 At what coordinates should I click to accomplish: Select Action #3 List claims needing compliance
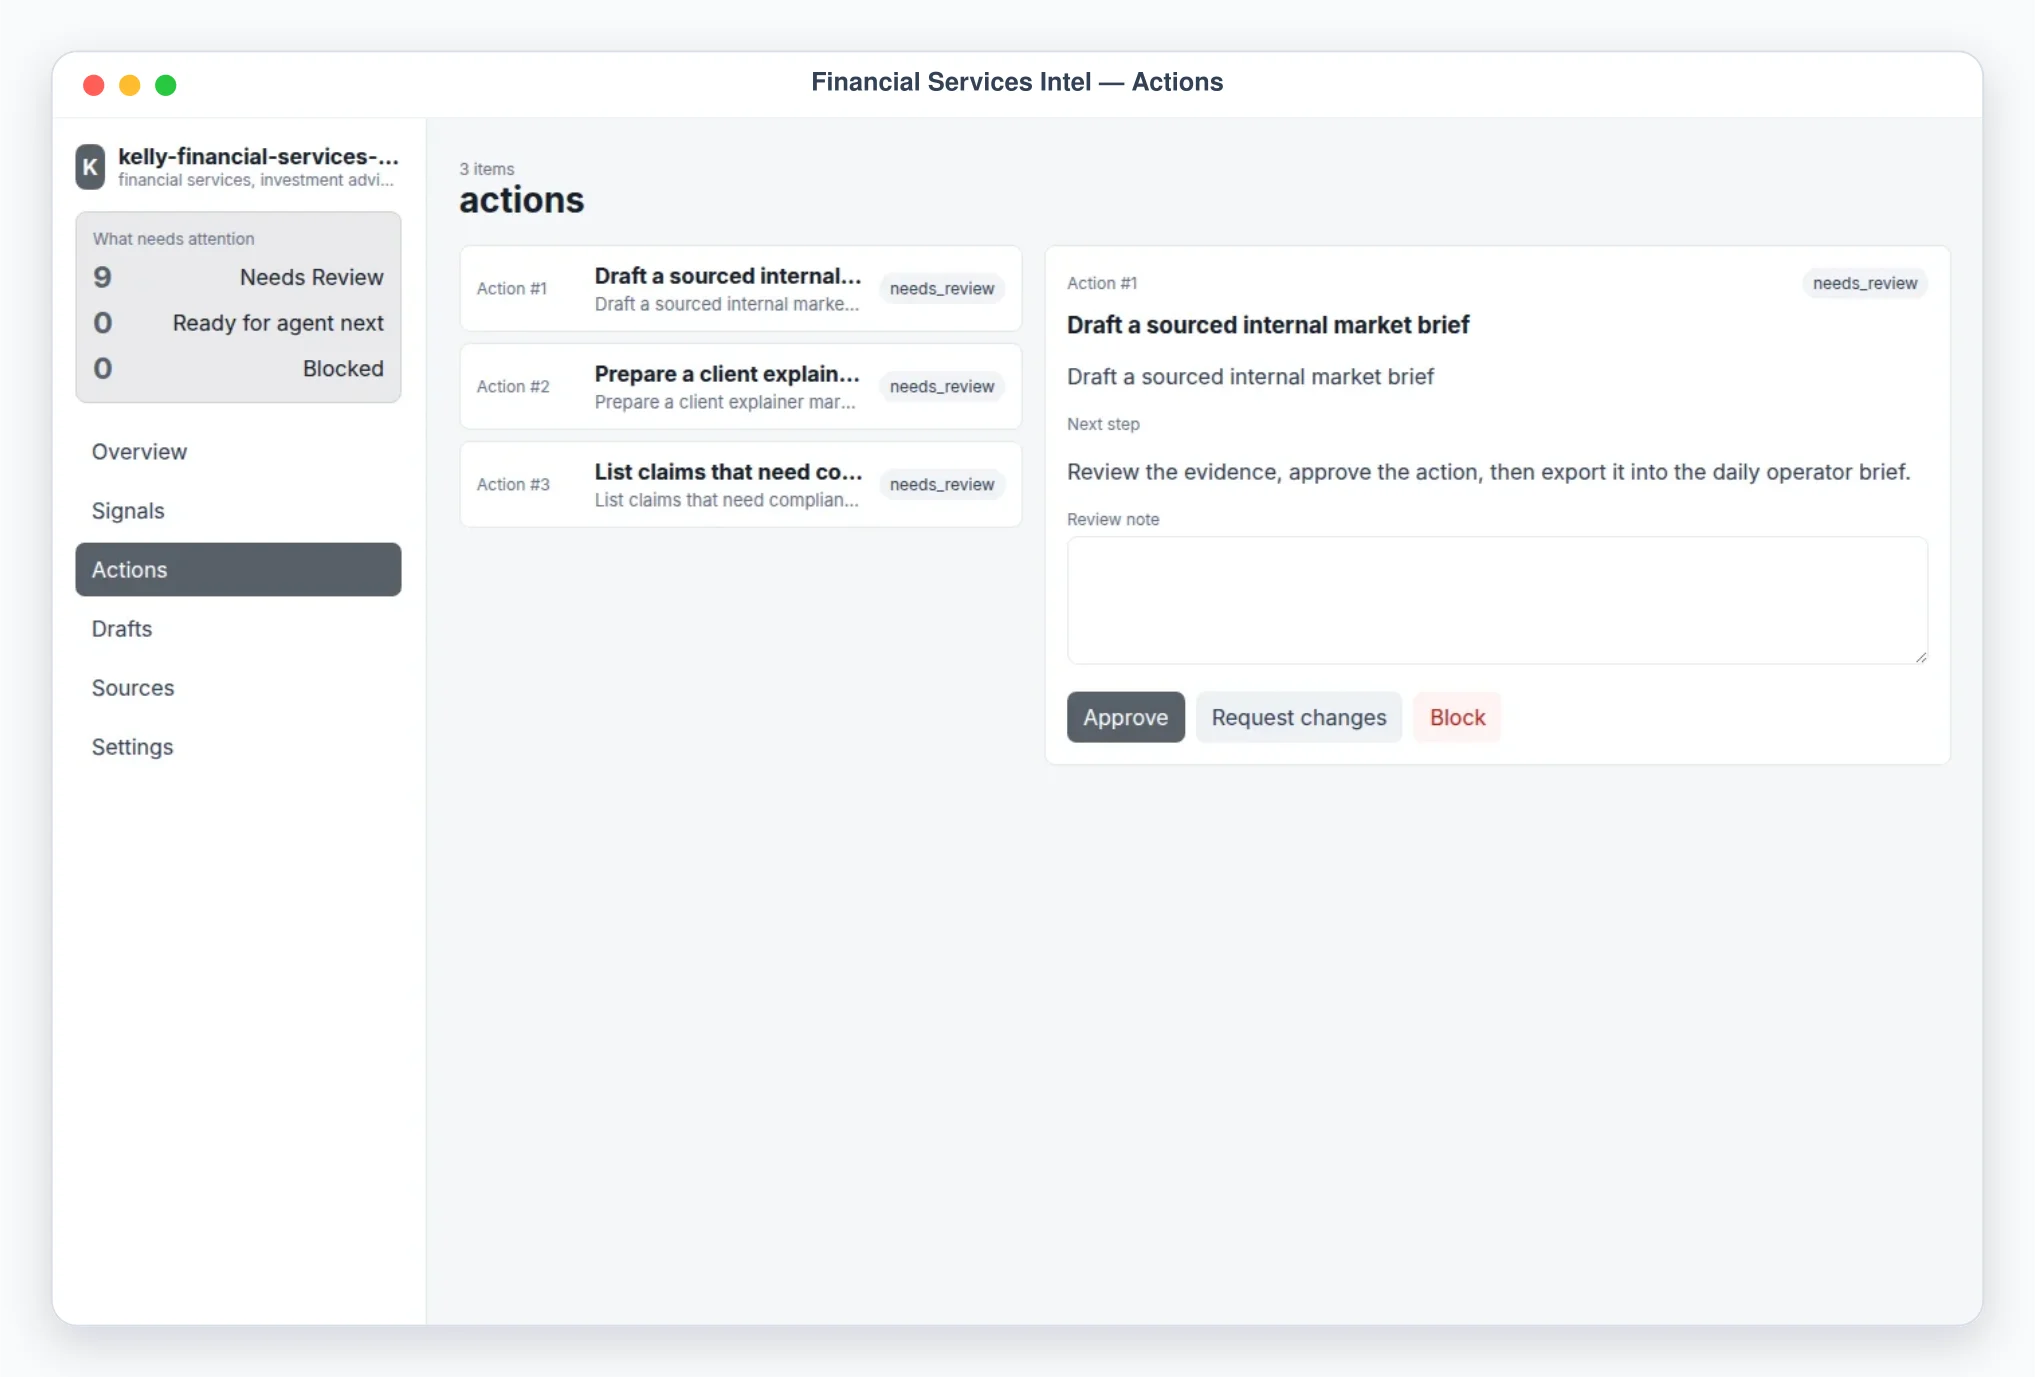[x=741, y=485]
